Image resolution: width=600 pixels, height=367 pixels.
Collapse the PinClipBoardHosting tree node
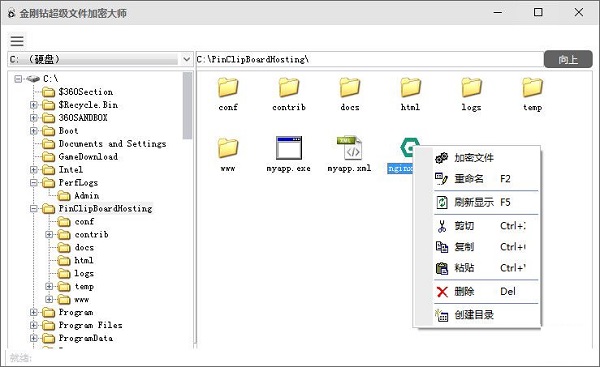click(34, 209)
